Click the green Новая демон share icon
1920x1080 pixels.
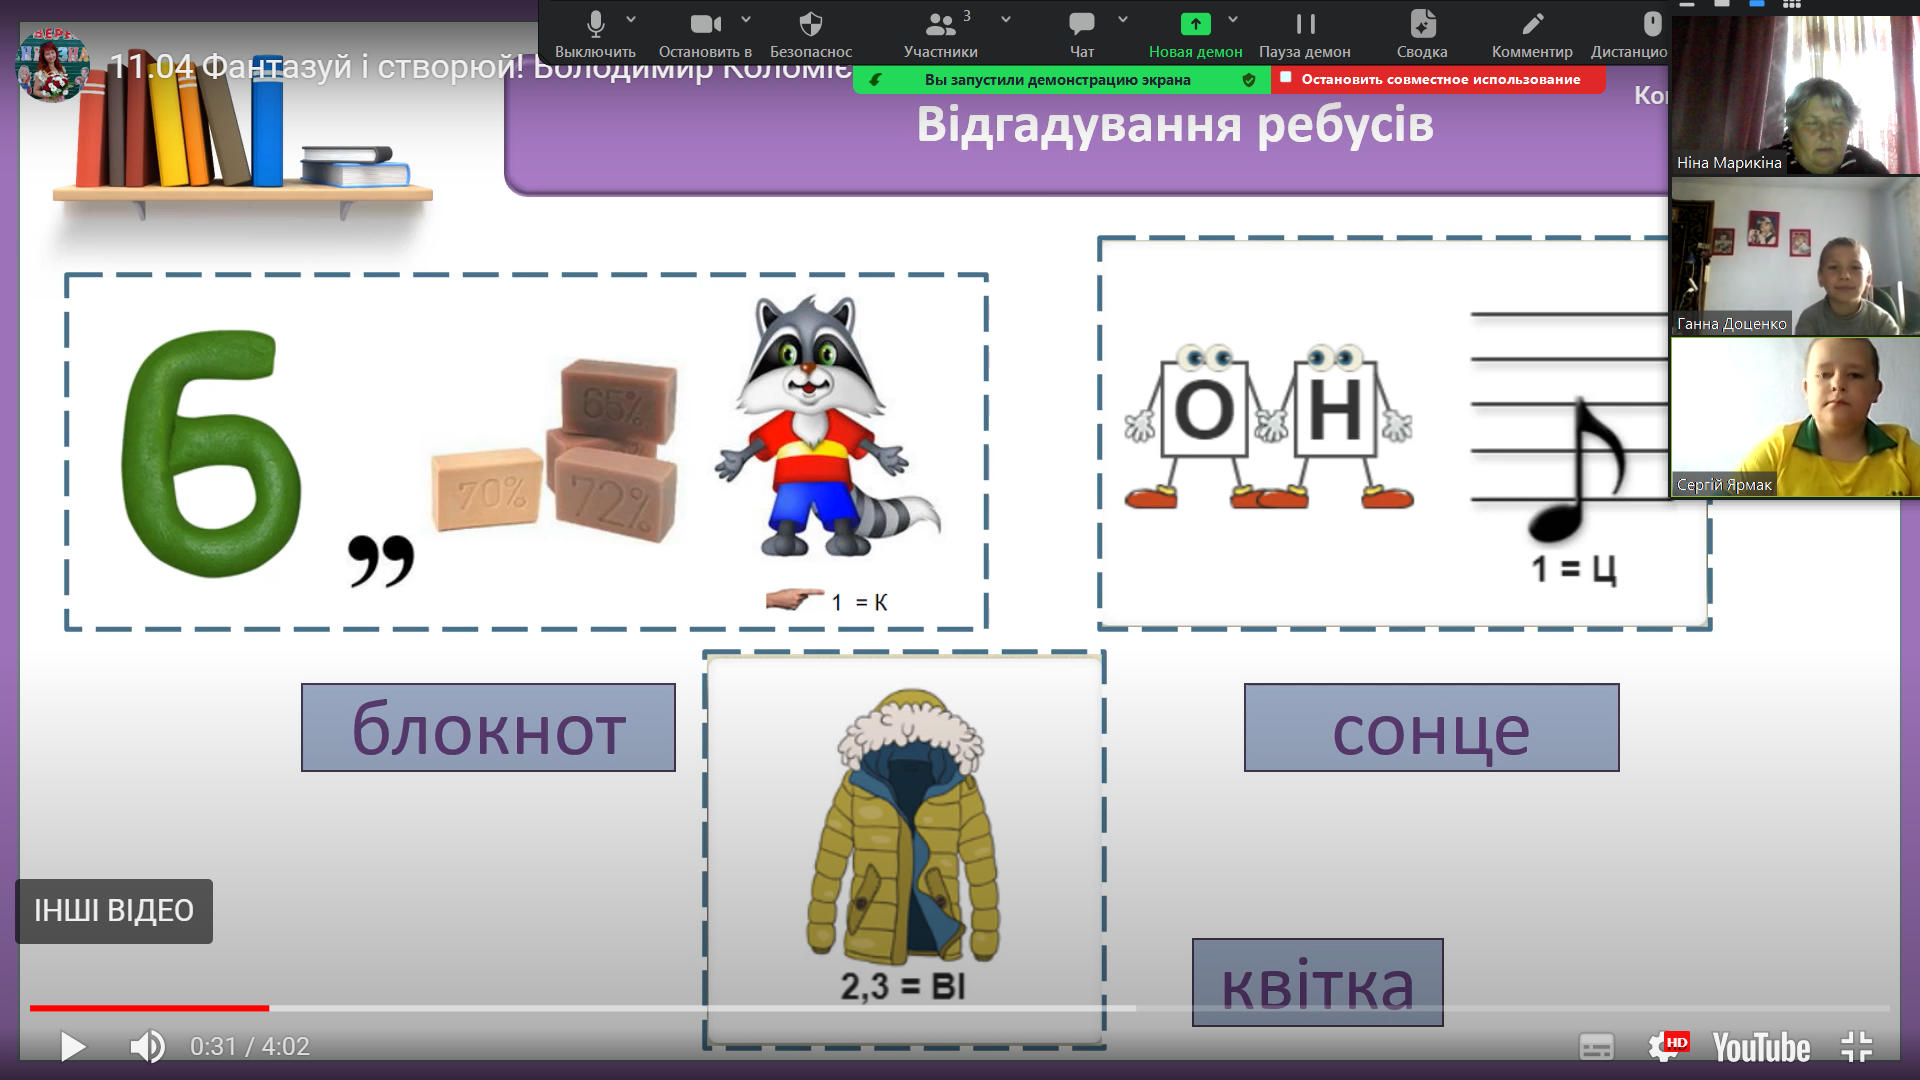(x=1196, y=24)
